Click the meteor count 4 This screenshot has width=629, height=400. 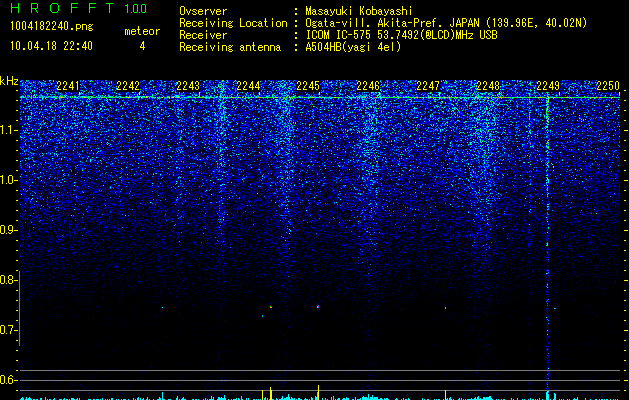[x=142, y=46]
